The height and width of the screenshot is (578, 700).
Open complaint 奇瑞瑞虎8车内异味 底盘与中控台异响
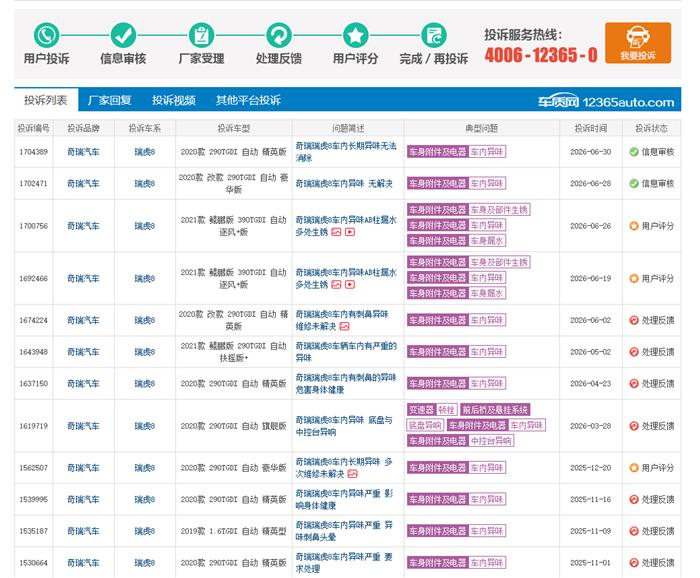tap(344, 426)
